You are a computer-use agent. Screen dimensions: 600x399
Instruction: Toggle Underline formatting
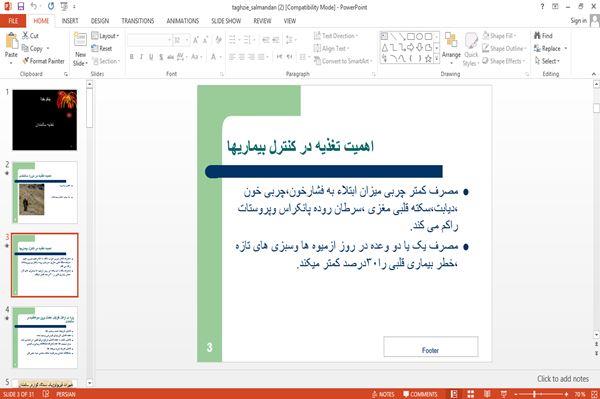[151, 57]
